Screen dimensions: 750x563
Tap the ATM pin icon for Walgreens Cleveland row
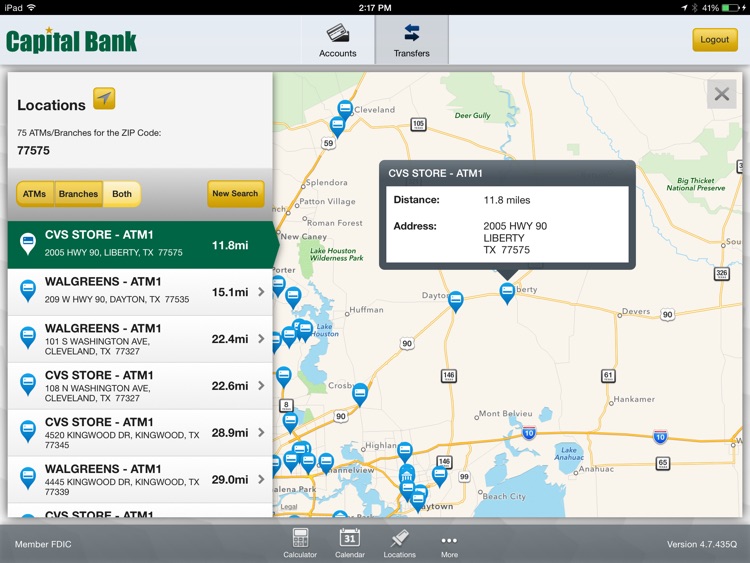click(x=28, y=337)
